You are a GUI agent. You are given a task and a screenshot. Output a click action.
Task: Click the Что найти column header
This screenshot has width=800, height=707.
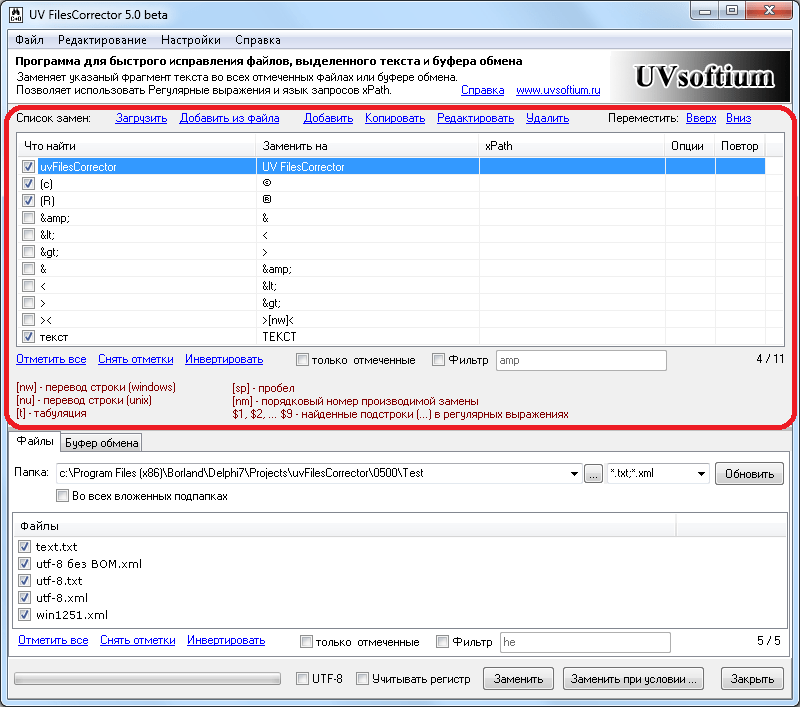tap(136, 146)
